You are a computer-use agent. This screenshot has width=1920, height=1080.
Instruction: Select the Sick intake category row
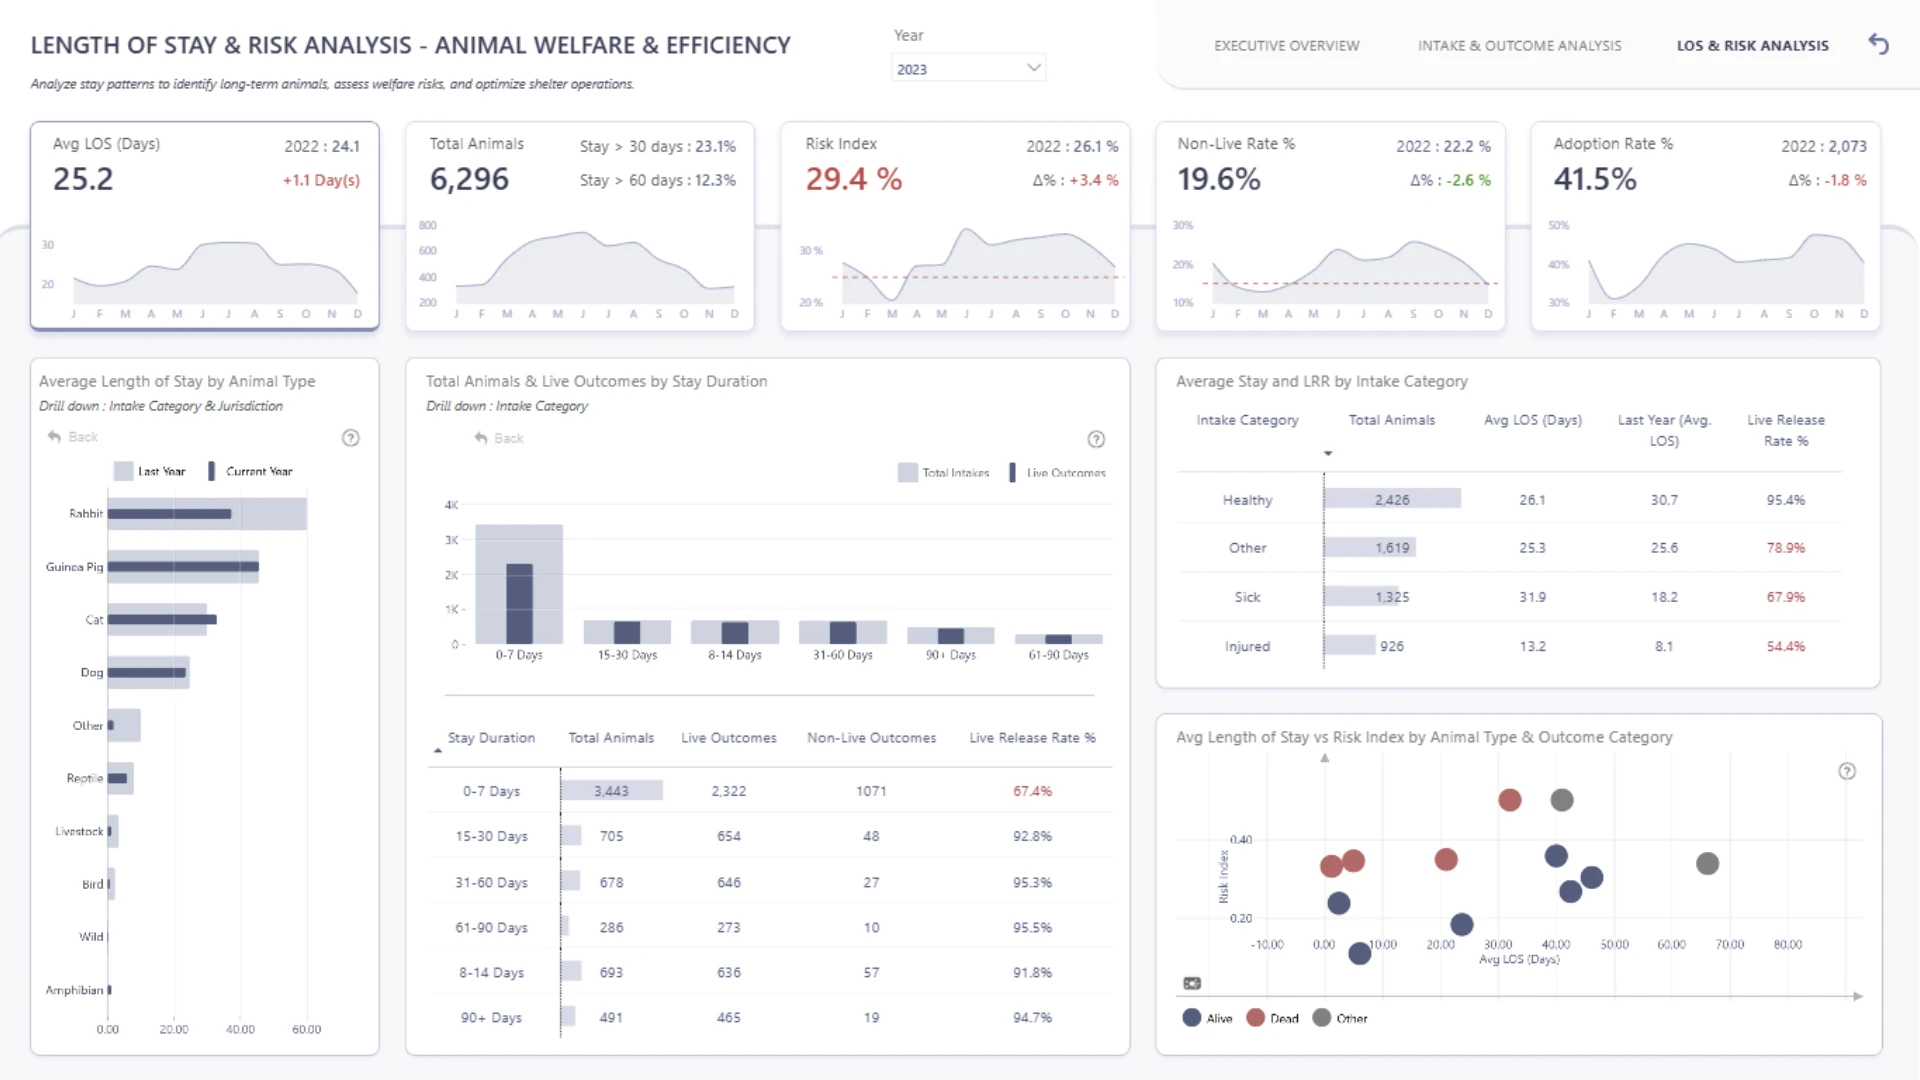point(1510,597)
